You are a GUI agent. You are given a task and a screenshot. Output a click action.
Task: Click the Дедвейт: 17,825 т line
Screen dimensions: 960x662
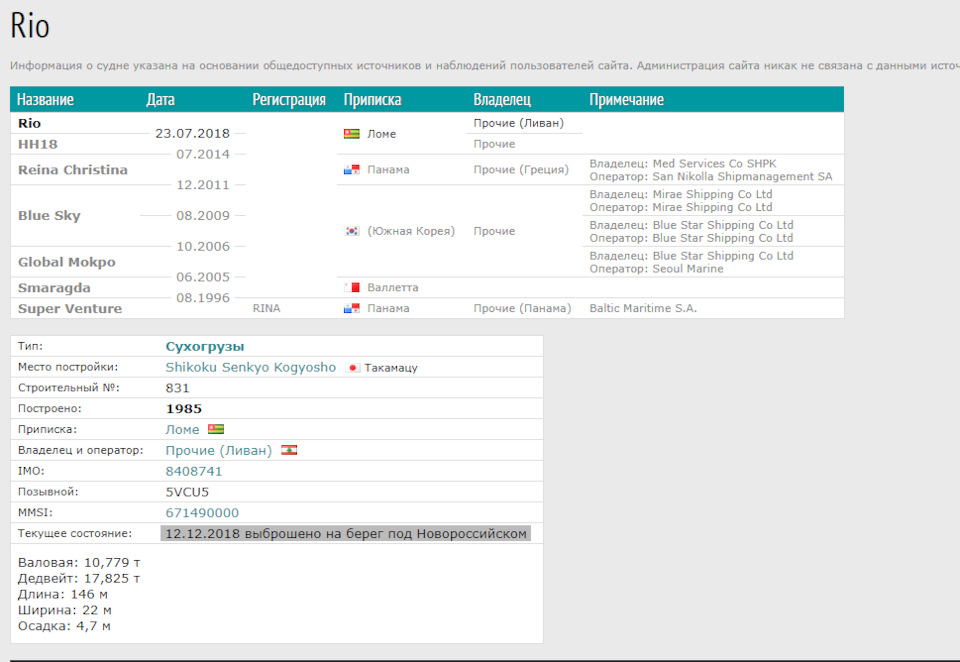tap(79, 578)
